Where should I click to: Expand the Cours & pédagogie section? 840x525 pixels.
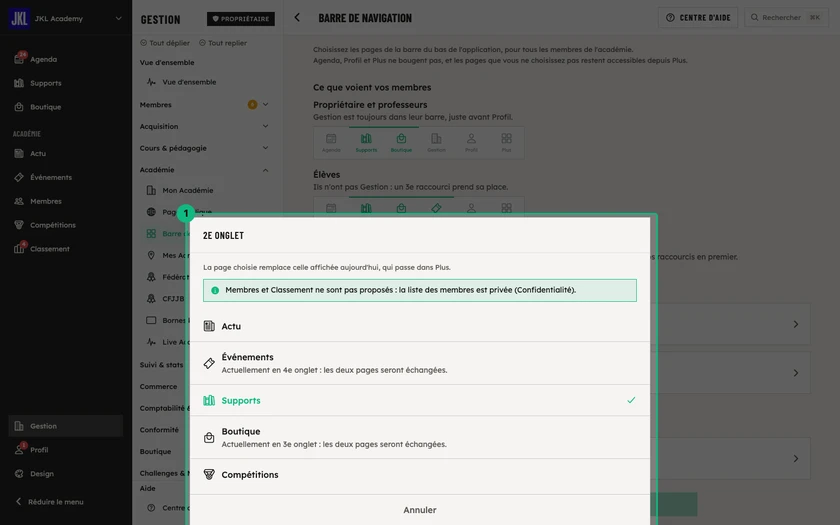point(204,148)
